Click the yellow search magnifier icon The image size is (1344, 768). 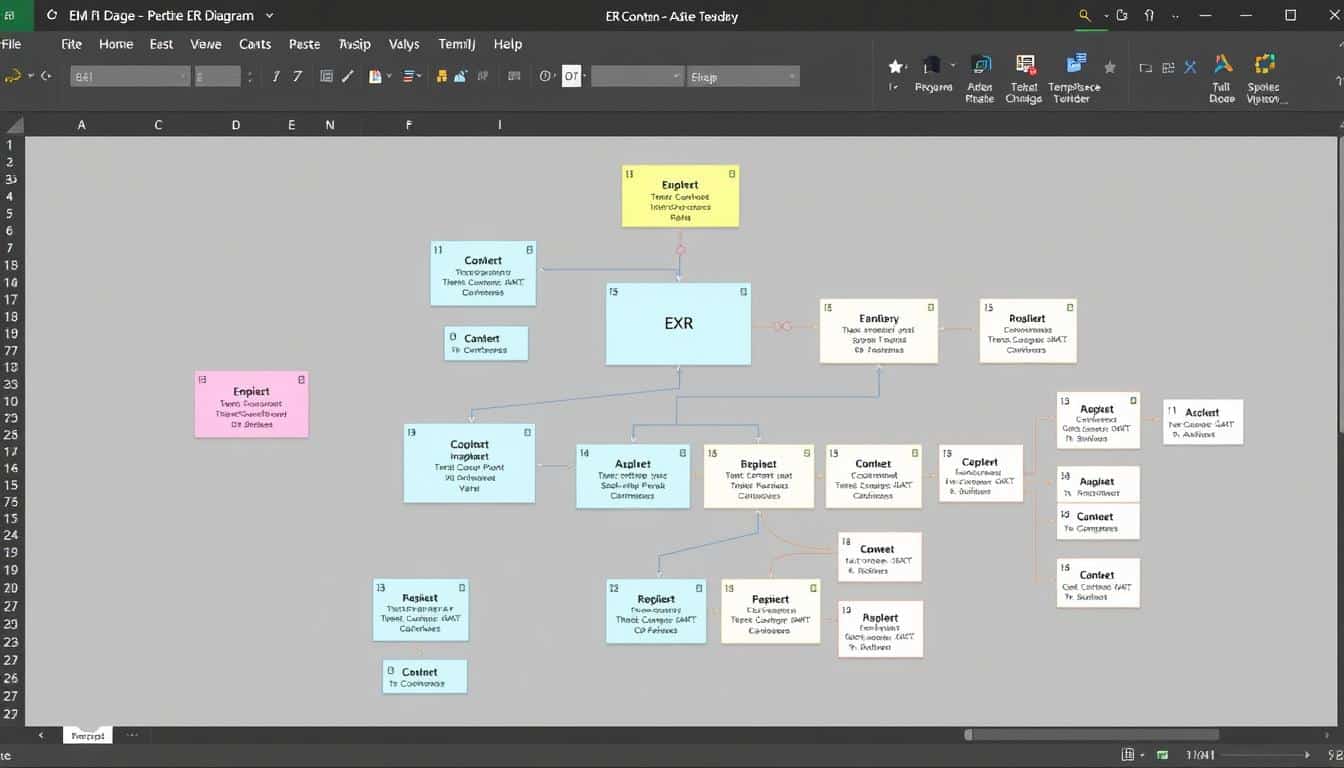coord(1085,16)
